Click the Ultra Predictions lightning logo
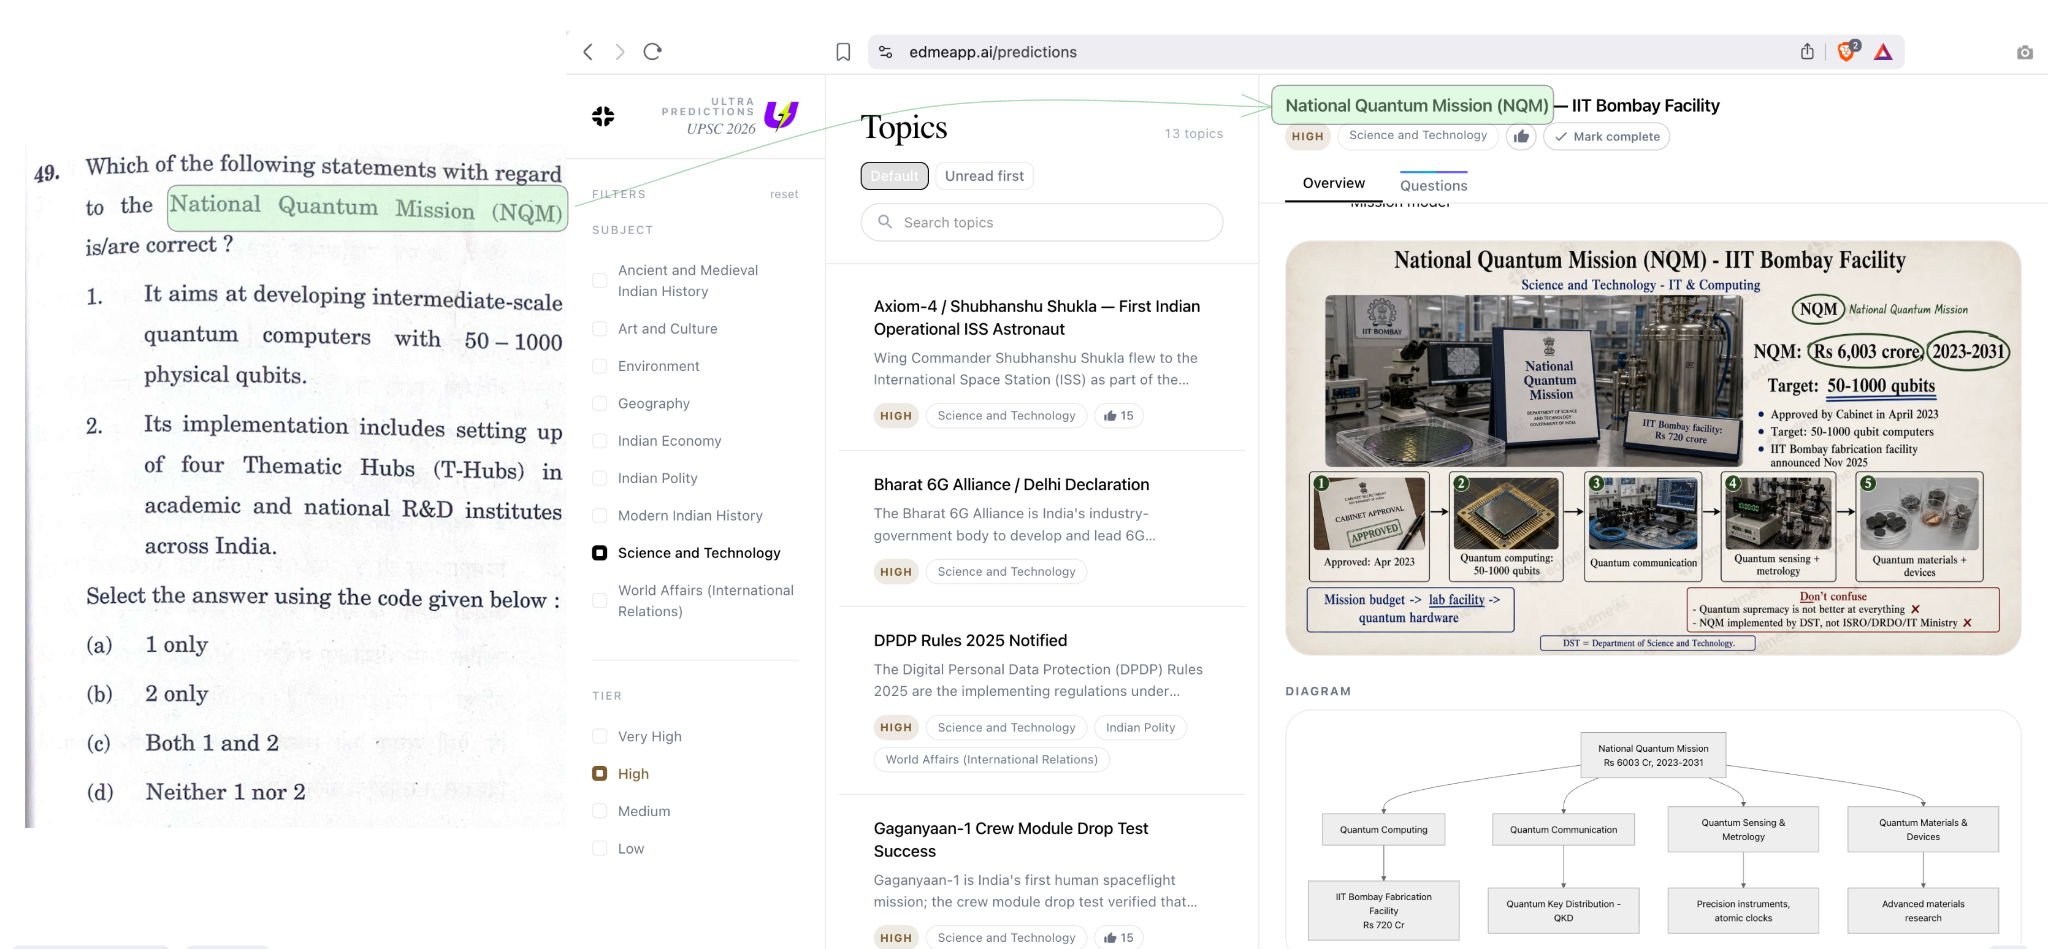Image resolution: width=2048 pixels, height=949 pixels. pos(781,115)
